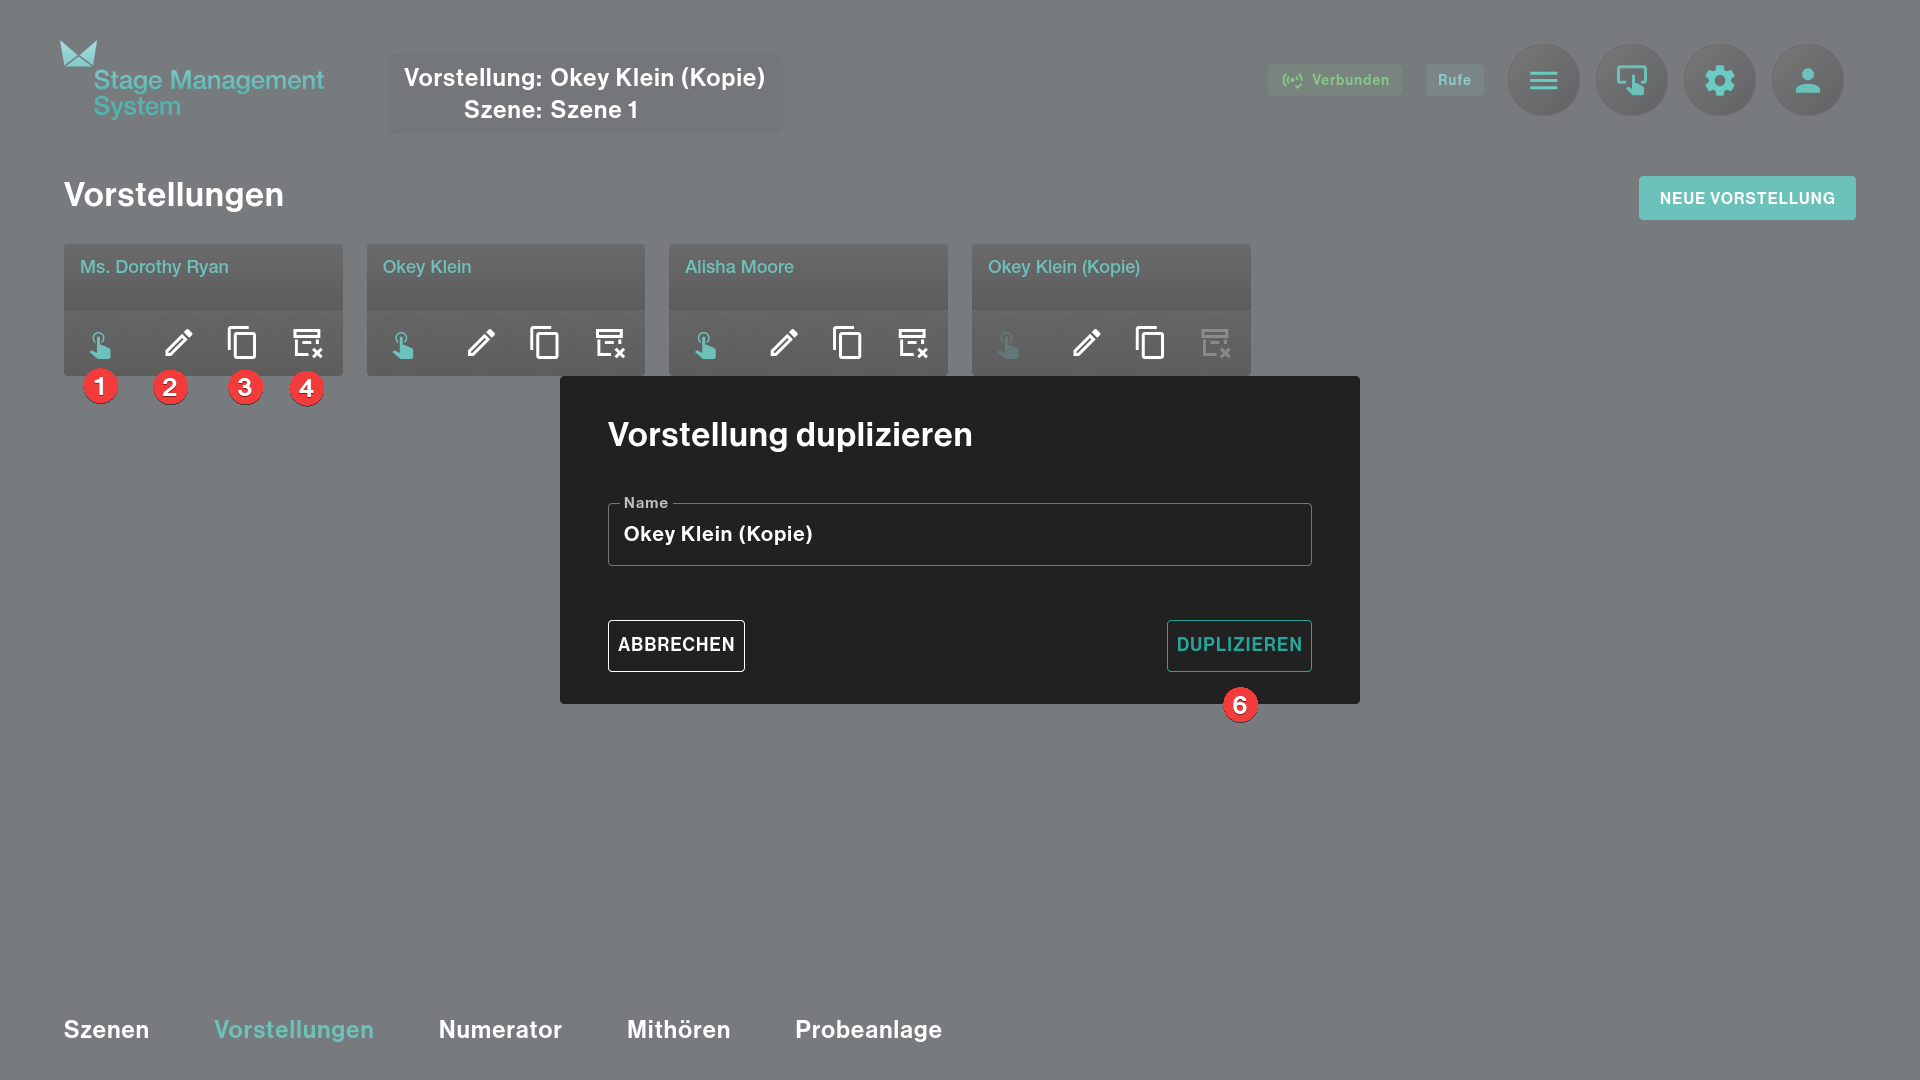Image resolution: width=1920 pixels, height=1080 pixels.
Task: Open the user profile icon
Action: point(1808,80)
